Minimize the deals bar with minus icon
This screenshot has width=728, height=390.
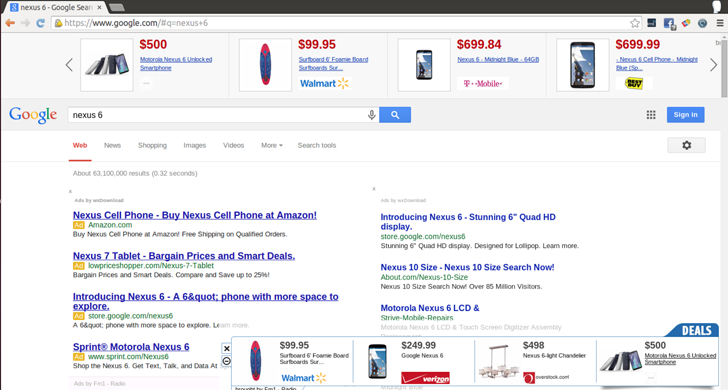[227, 361]
